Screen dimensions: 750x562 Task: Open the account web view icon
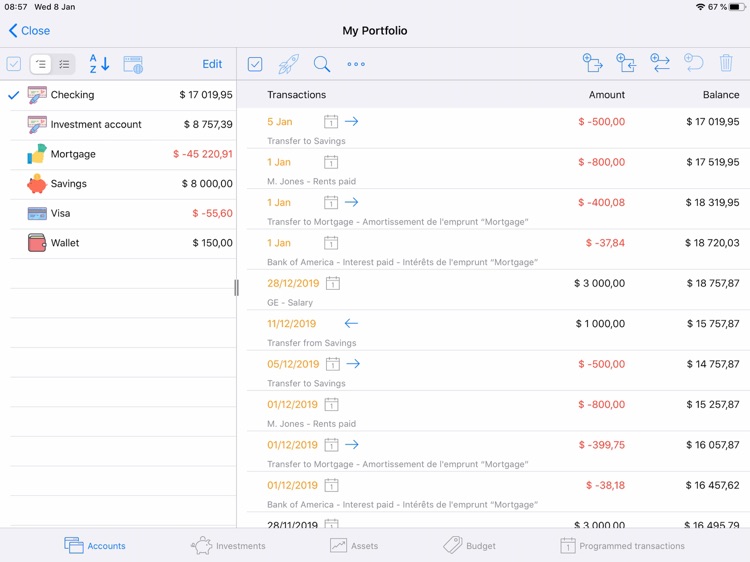133,64
